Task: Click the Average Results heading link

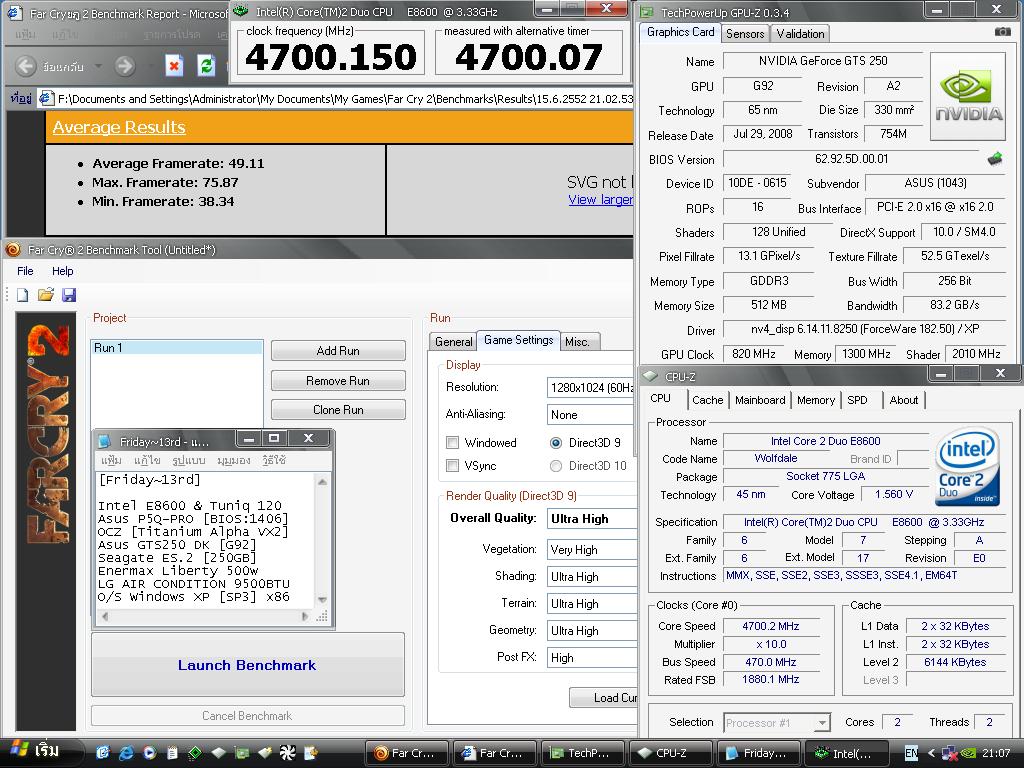Action: pyautogui.click(x=119, y=127)
